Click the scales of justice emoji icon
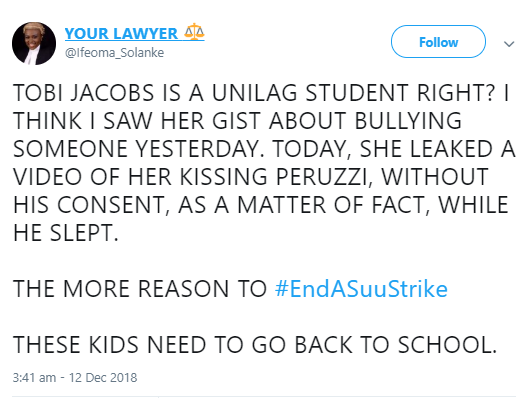The height and width of the screenshot is (398, 524). pos(194,32)
